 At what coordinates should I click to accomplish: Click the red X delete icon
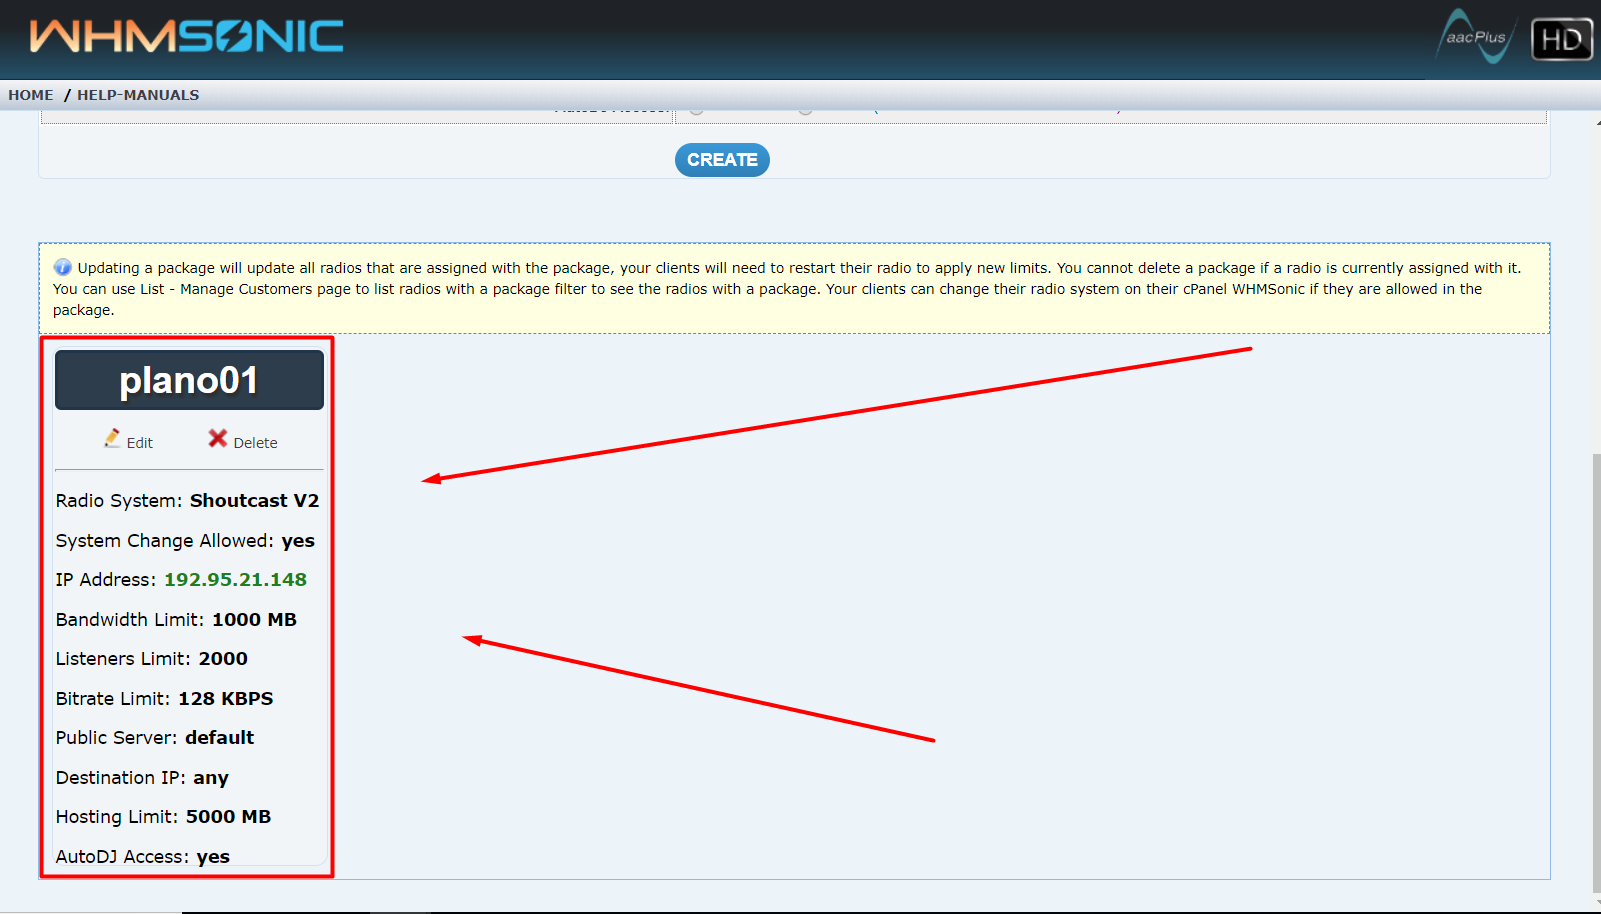[x=217, y=439]
